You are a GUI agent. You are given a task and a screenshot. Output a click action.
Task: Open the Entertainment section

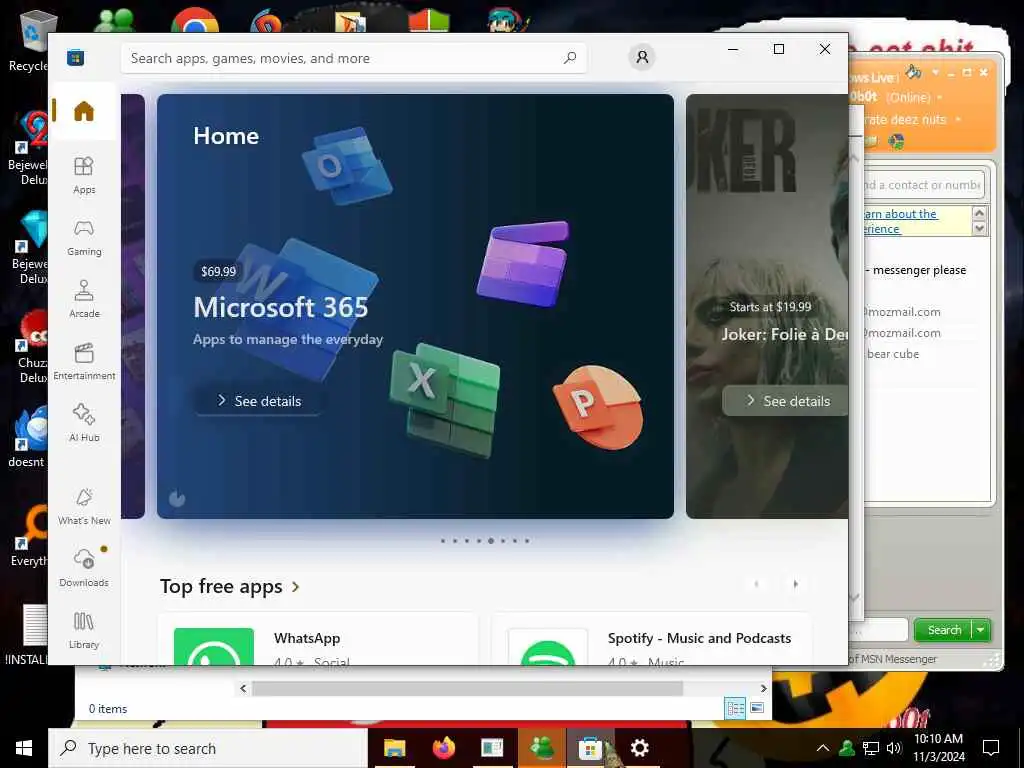tap(84, 362)
